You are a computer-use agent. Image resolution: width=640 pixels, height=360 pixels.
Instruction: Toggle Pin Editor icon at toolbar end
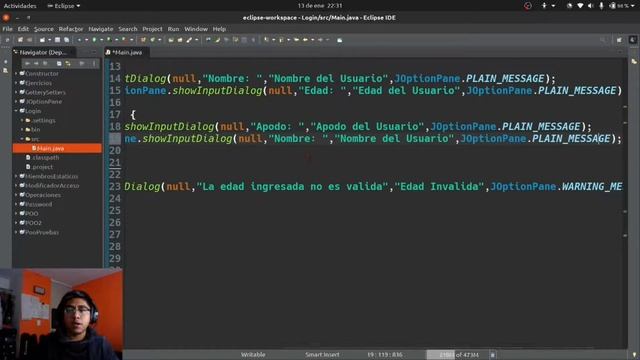[x=340, y=40]
